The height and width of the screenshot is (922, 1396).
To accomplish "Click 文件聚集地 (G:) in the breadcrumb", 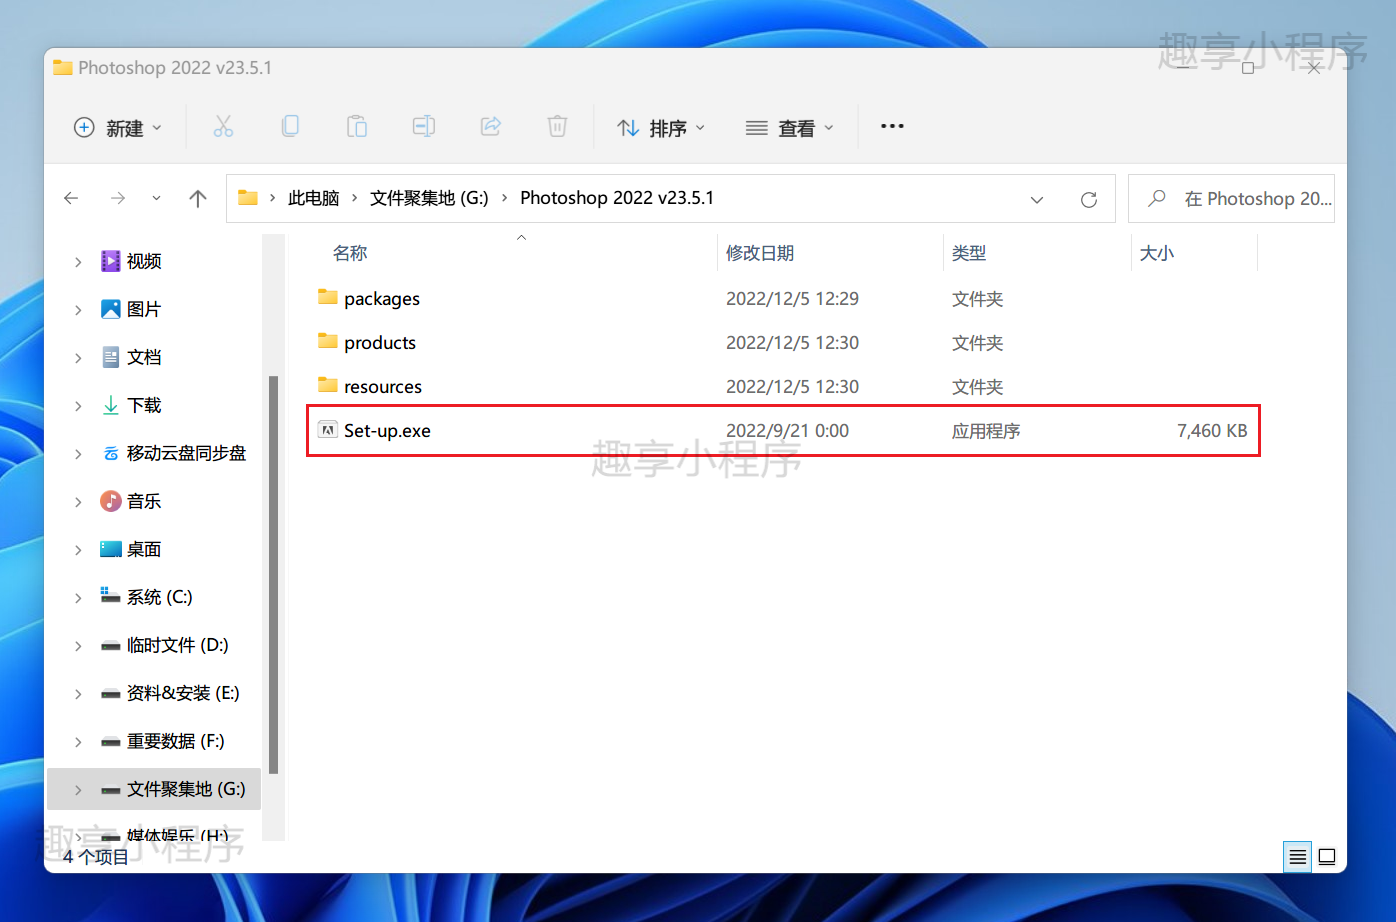I will 429,198.
